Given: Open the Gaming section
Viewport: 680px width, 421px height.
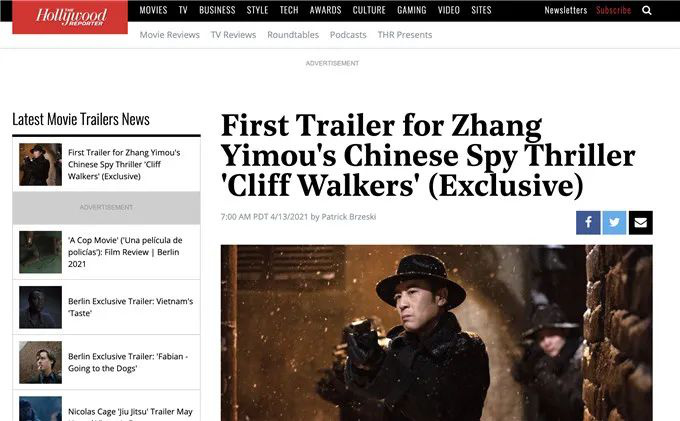Looking at the screenshot, I should 412,10.
